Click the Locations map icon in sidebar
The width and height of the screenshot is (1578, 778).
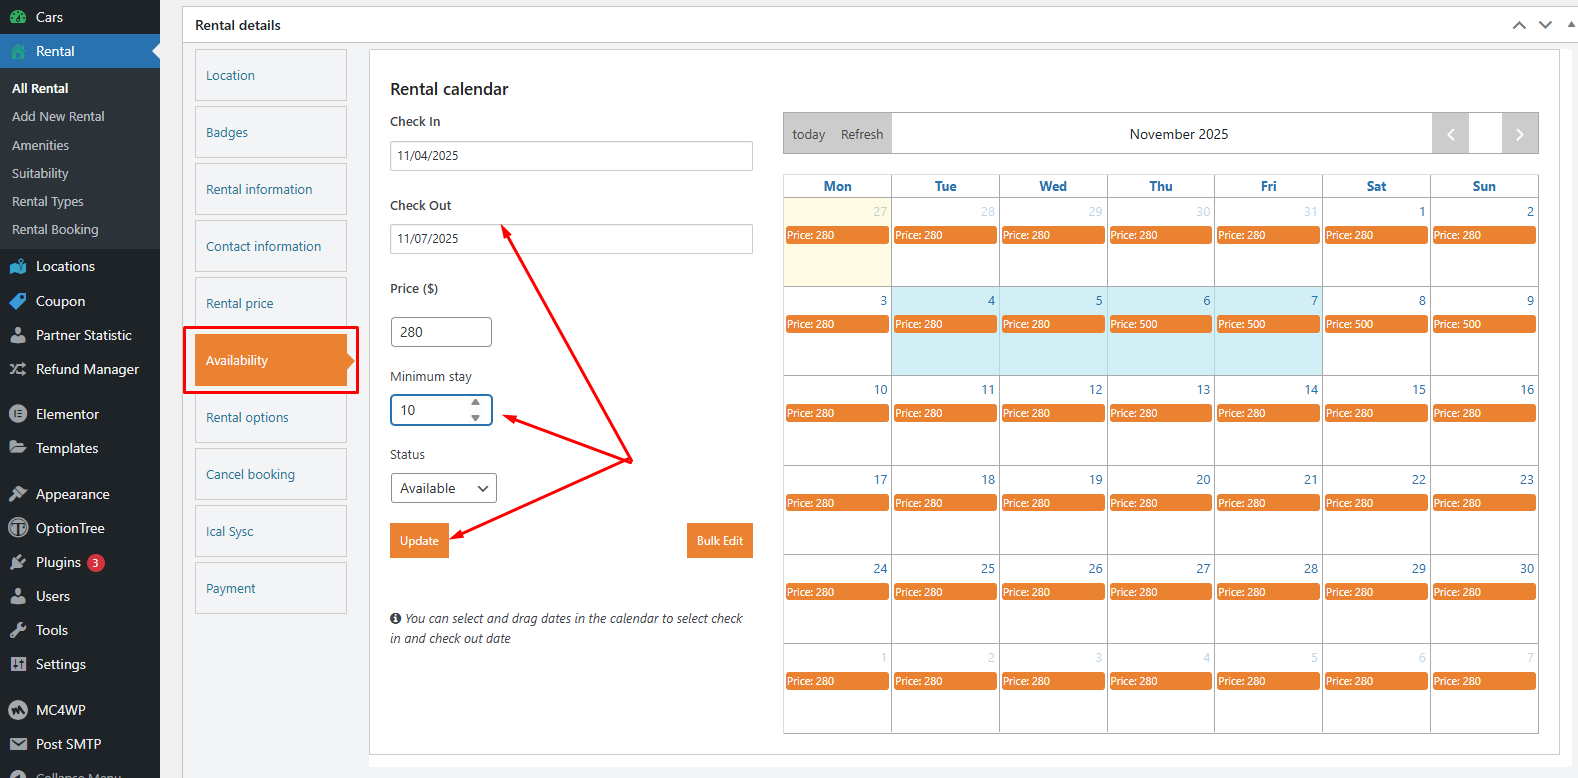[x=18, y=267]
